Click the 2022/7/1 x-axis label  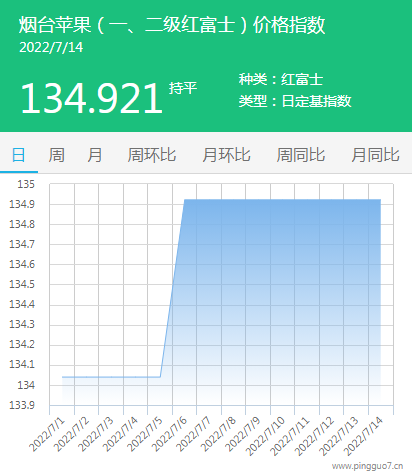[47, 434]
